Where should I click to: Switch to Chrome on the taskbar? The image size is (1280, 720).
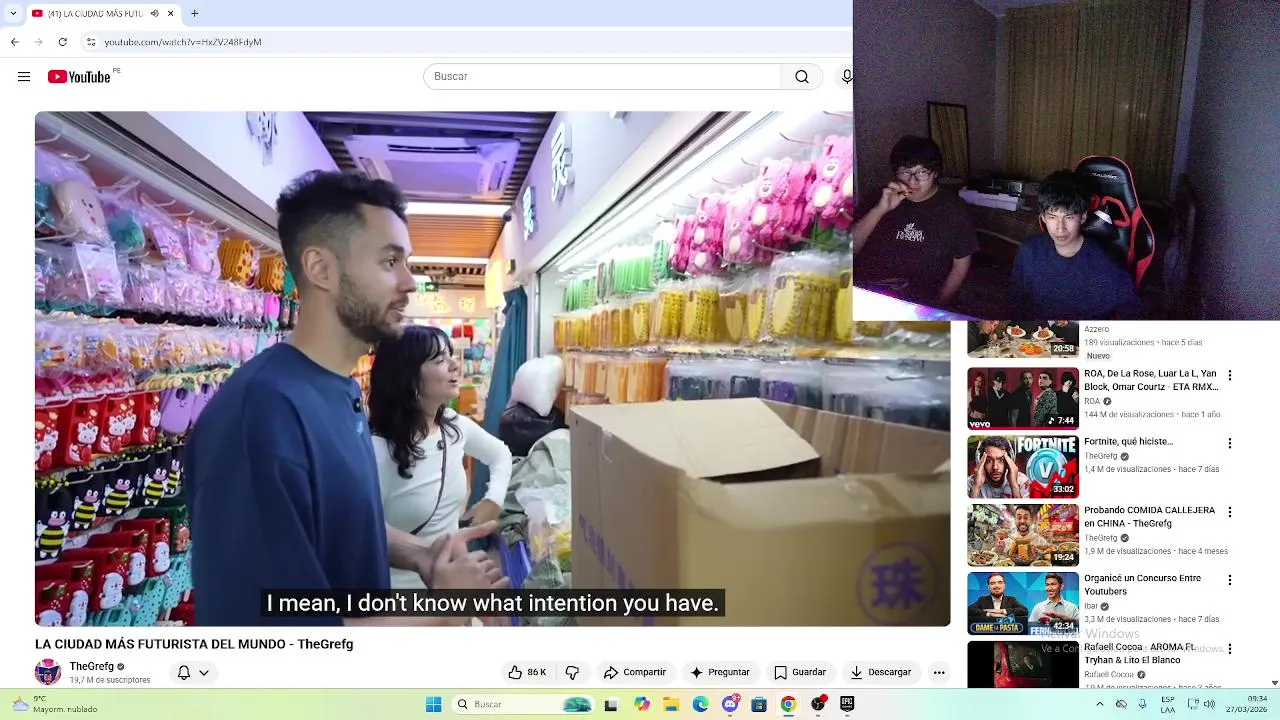pos(789,705)
